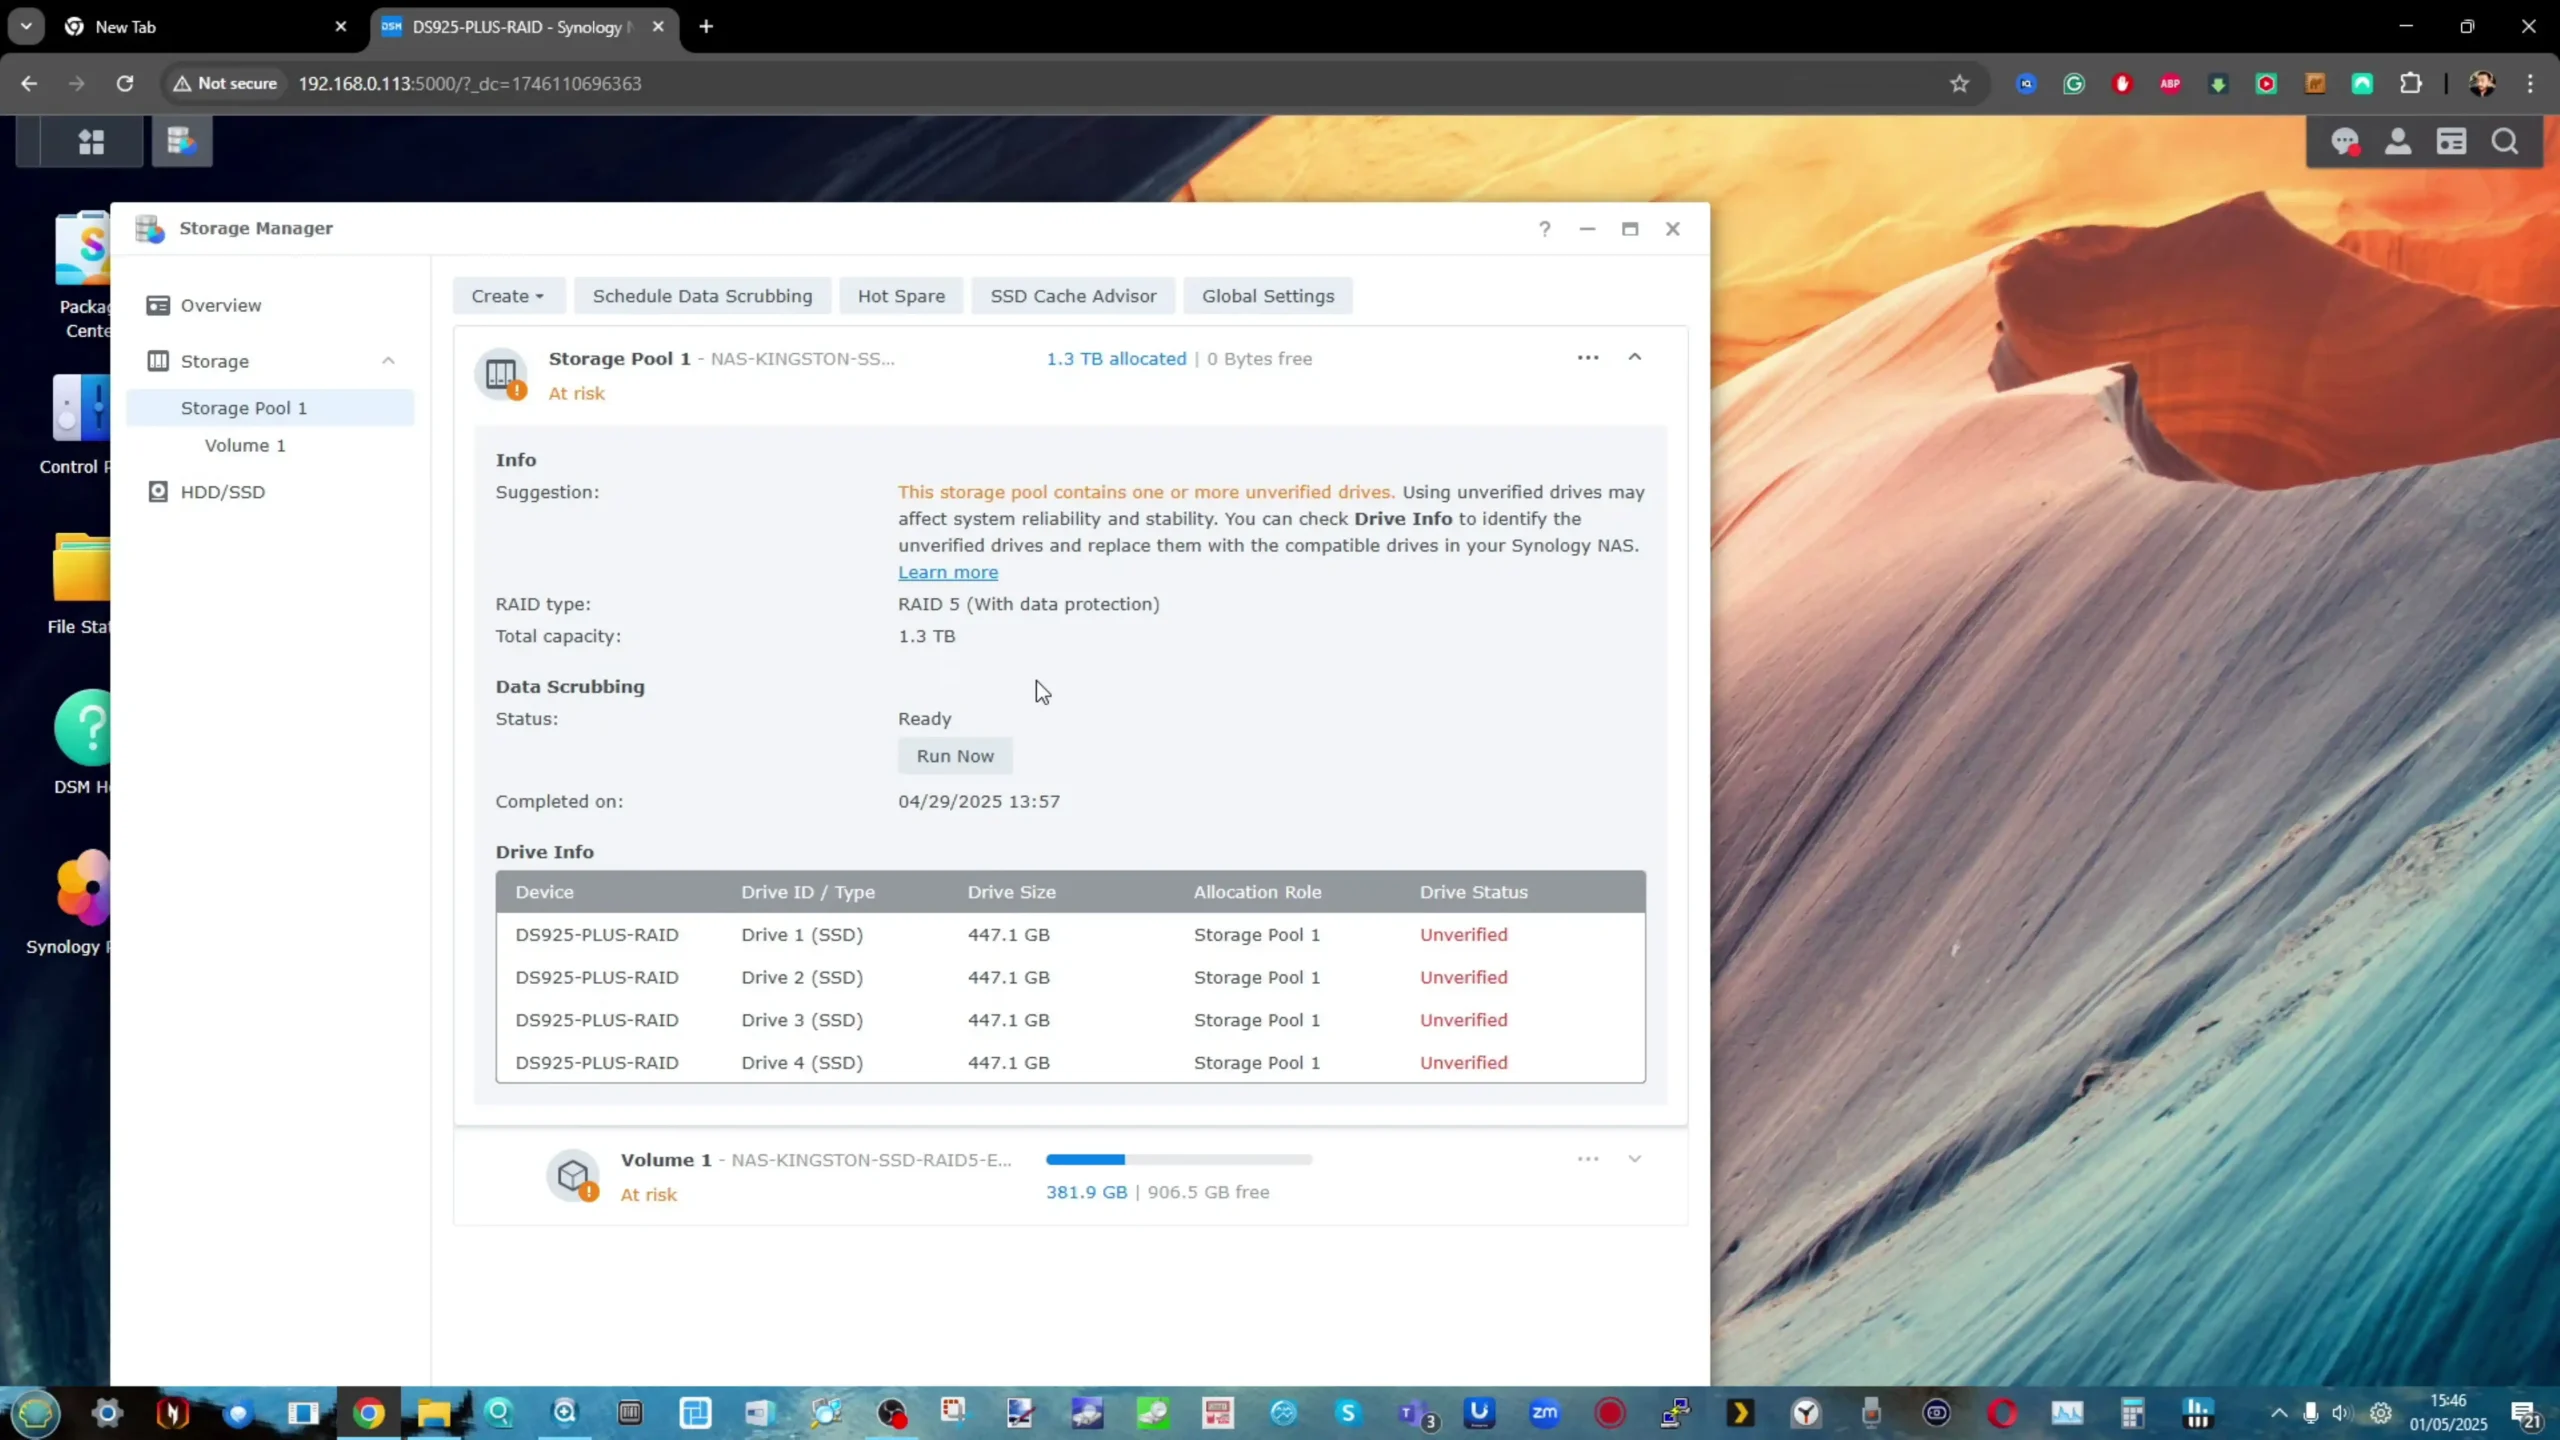Open Zoom from the Windows taskbar
Image resolution: width=2560 pixels, height=1440 pixels.
coord(1544,1413)
